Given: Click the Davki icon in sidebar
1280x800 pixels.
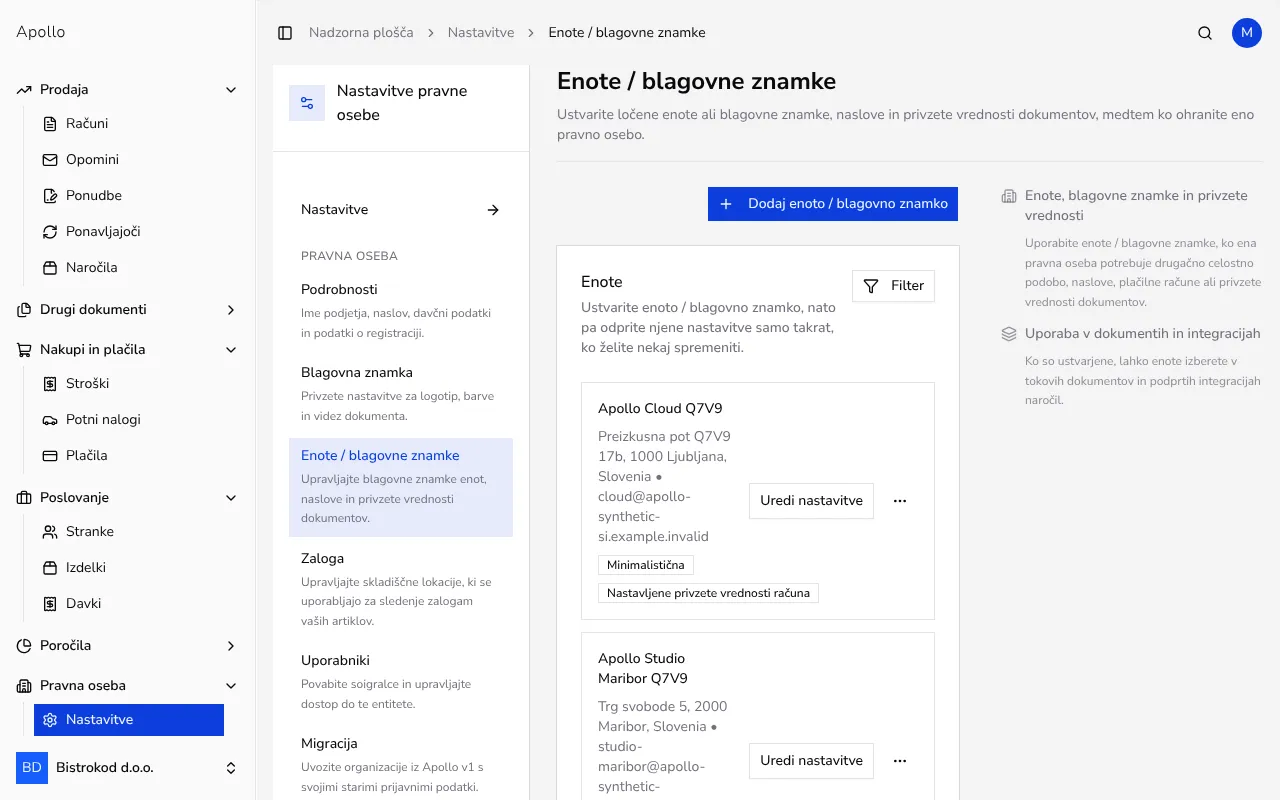Looking at the screenshot, I should (50, 604).
